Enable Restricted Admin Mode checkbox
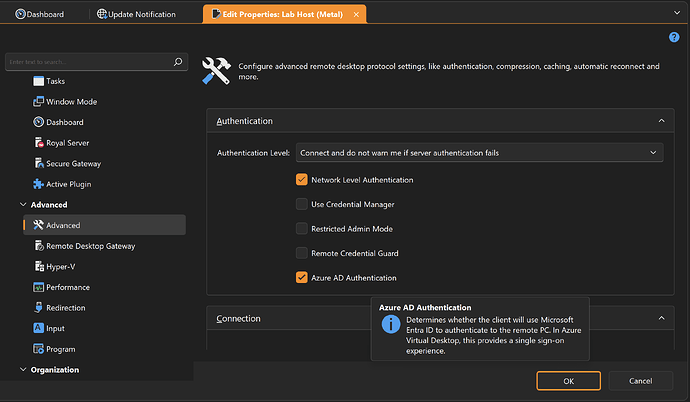The width and height of the screenshot is (690, 402). point(302,229)
